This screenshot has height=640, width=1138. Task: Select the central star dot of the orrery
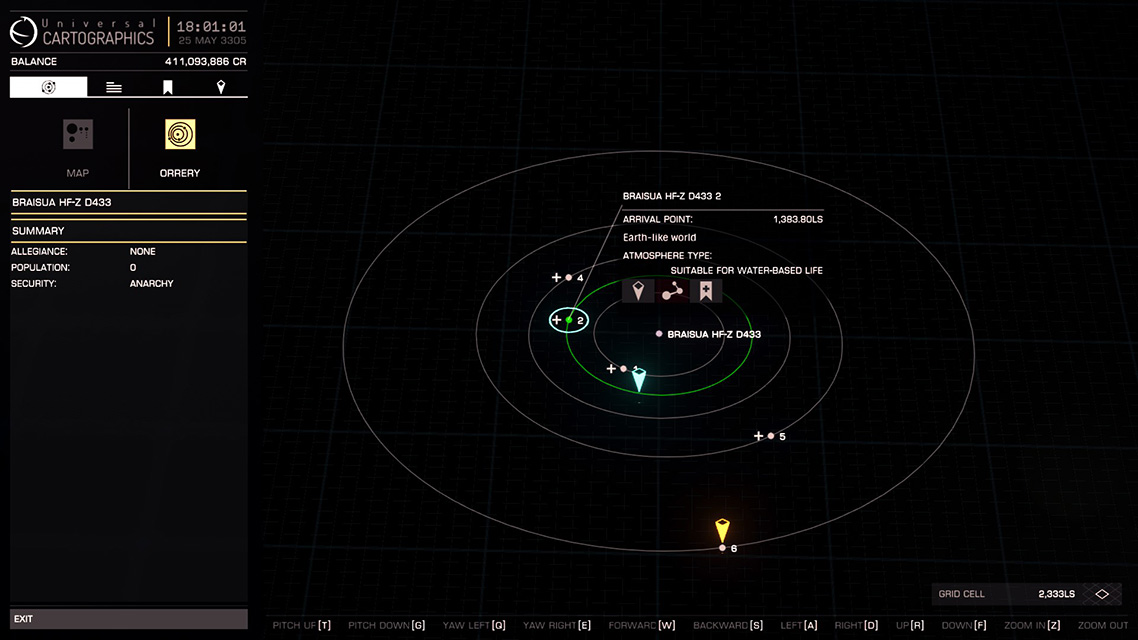(659, 334)
